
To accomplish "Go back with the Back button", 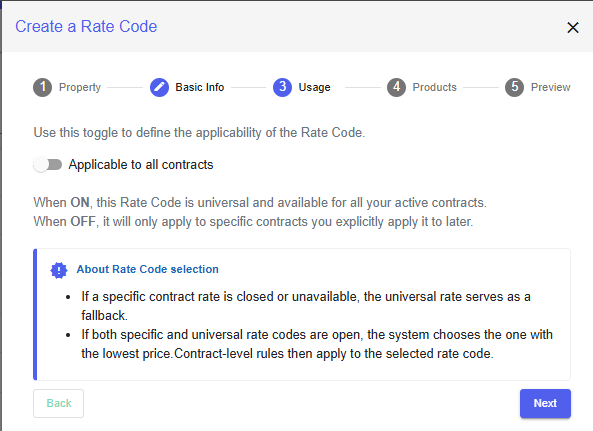I will pos(59,403).
